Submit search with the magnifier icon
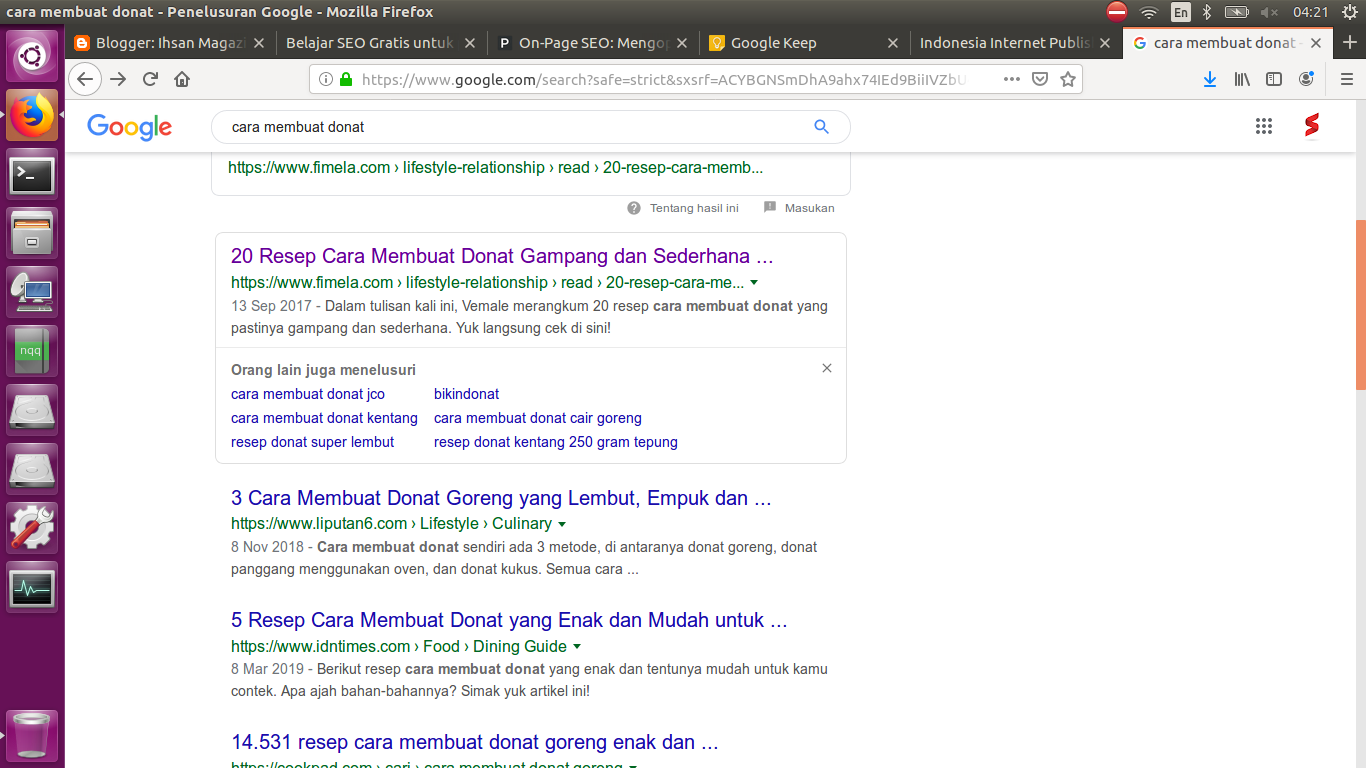 pos(821,127)
